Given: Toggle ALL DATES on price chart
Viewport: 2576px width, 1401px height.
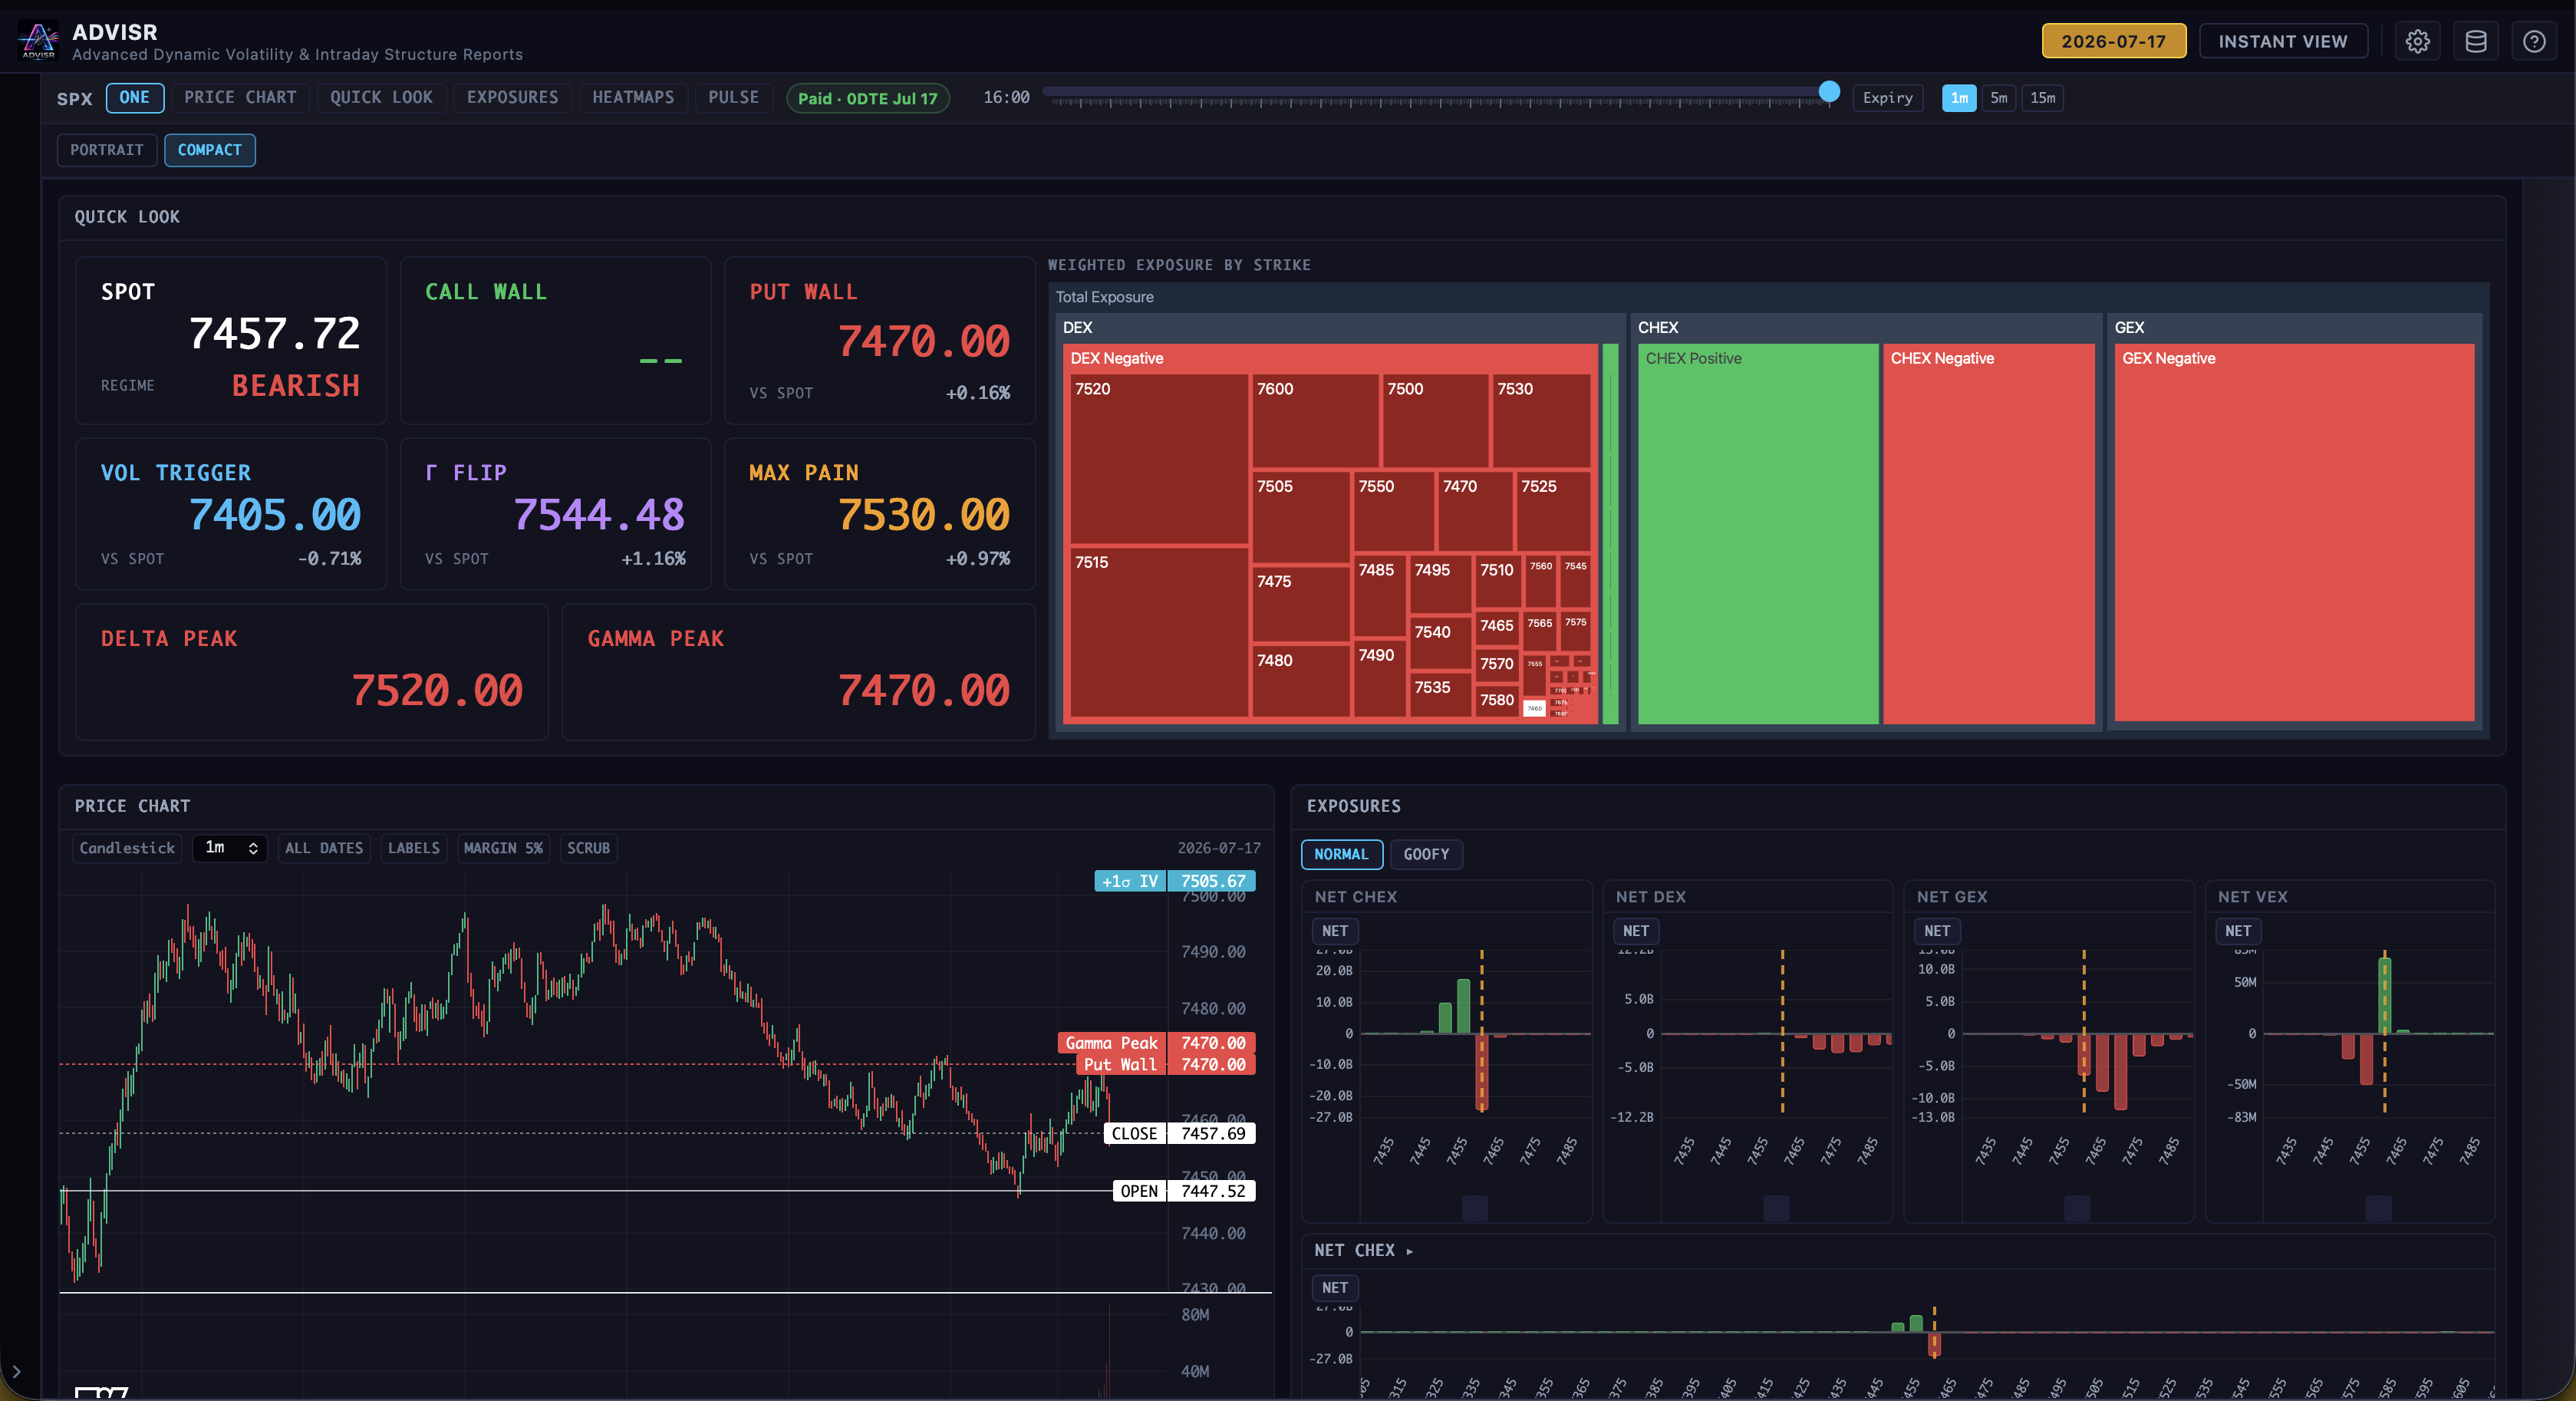Looking at the screenshot, I should coord(324,848).
